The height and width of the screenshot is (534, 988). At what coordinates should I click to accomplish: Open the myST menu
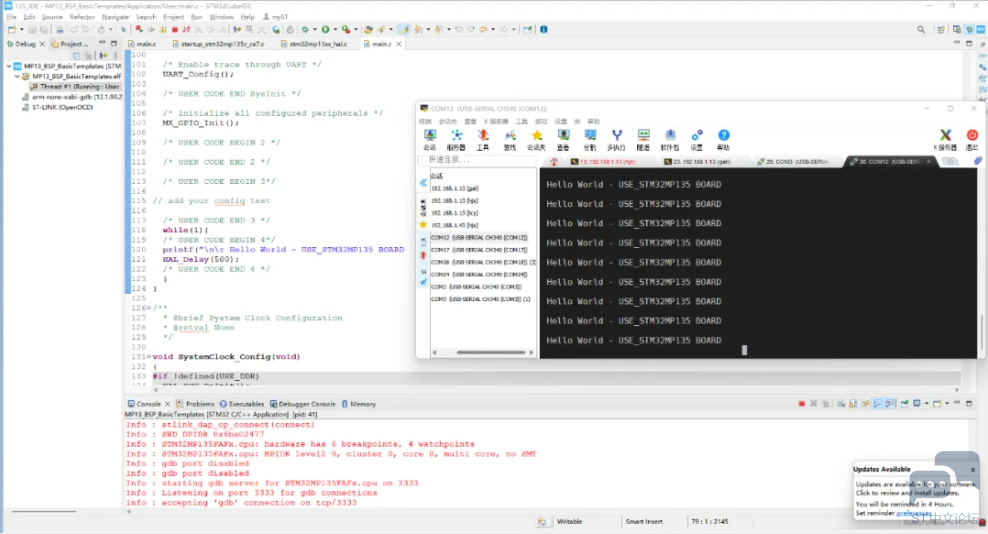coord(275,17)
